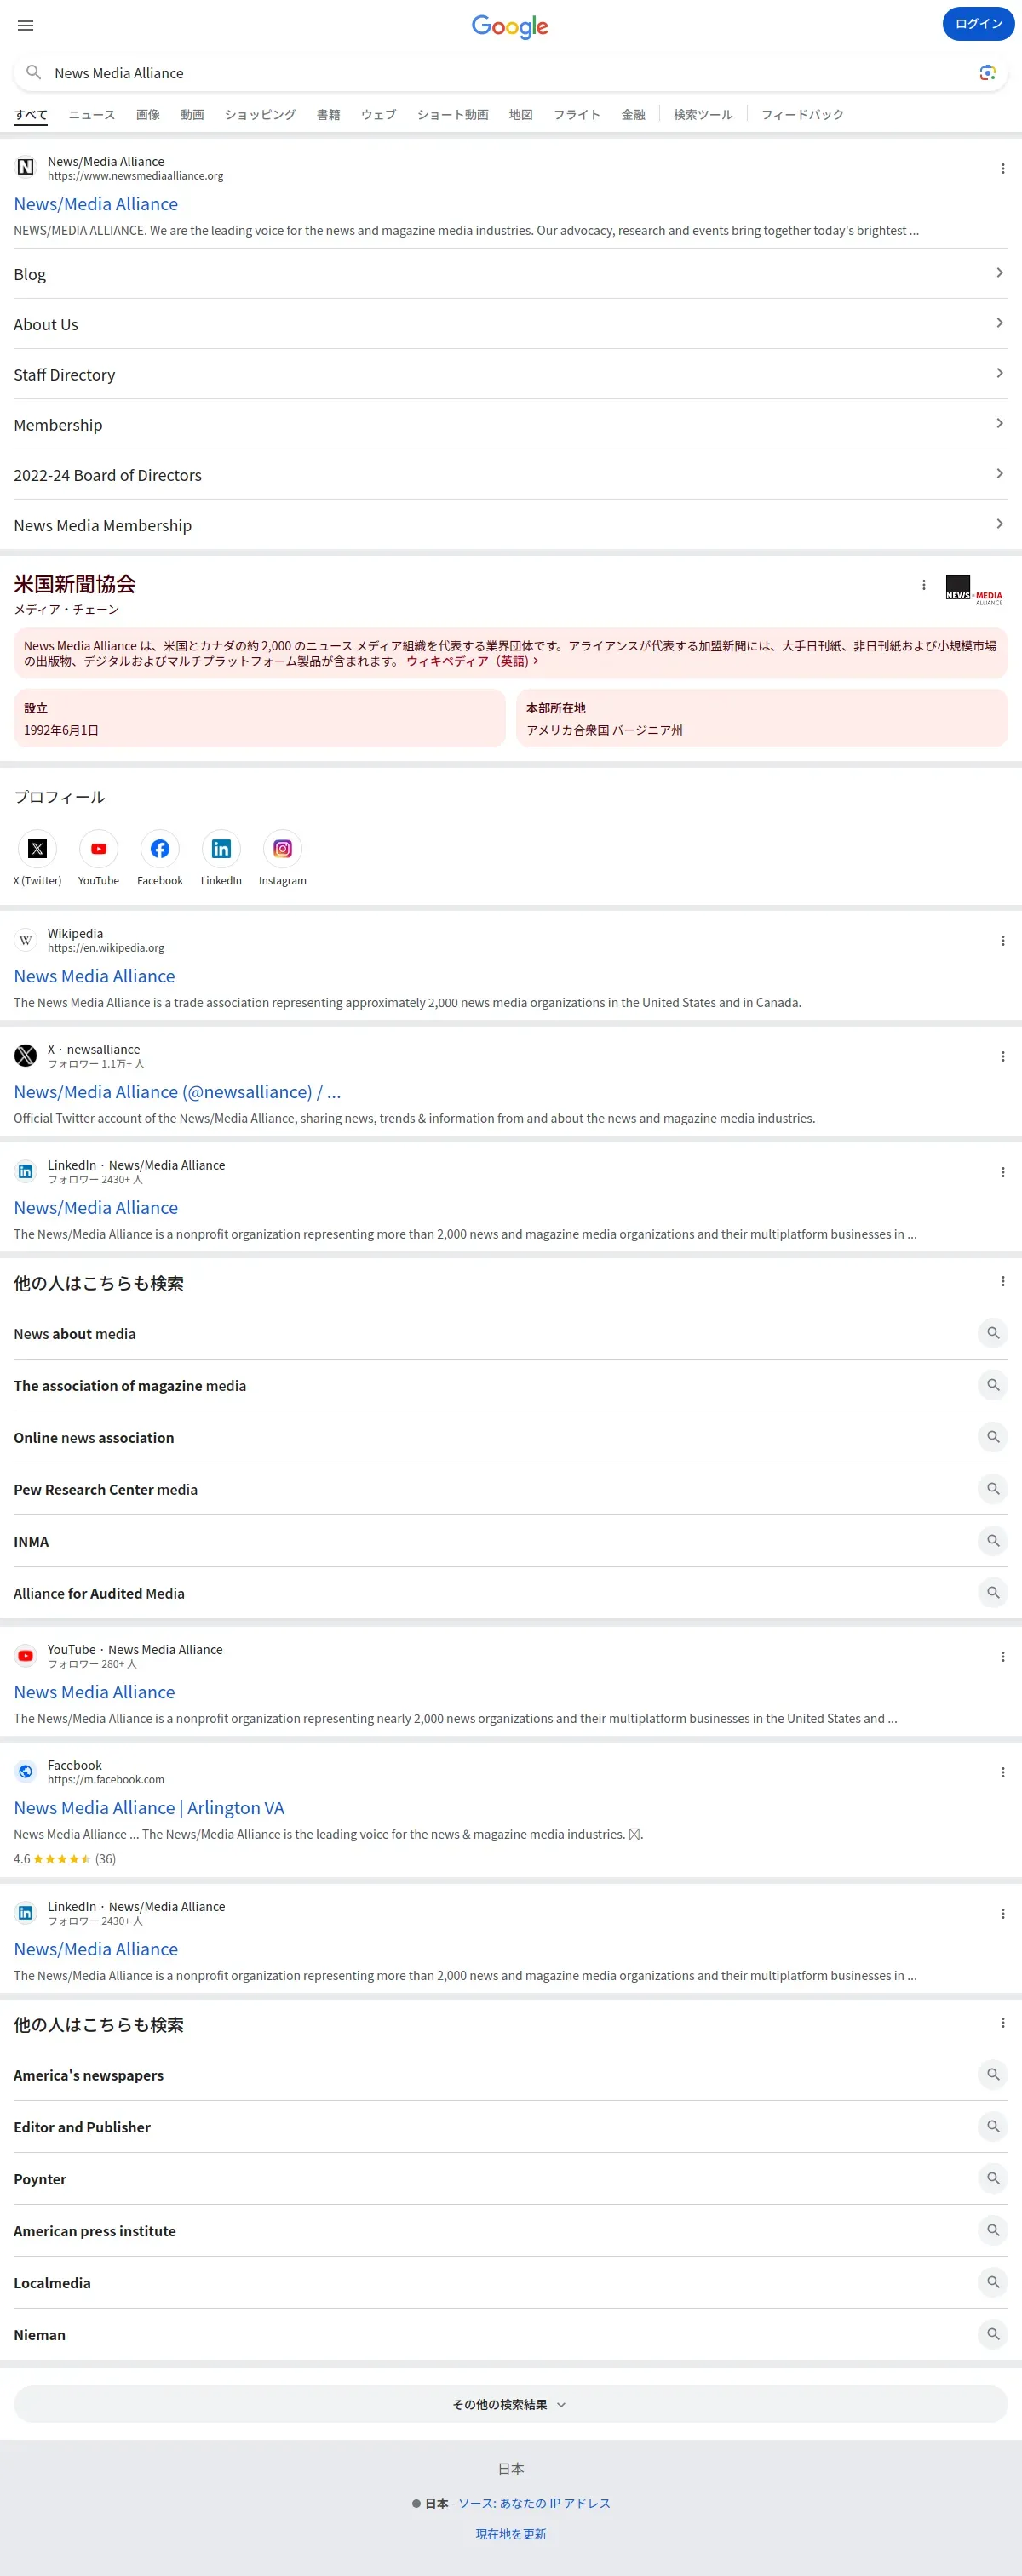Open Wikipedia 'News Media Alliance' result title
The height and width of the screenshot is (2576, 1022).
click(94, 976)
